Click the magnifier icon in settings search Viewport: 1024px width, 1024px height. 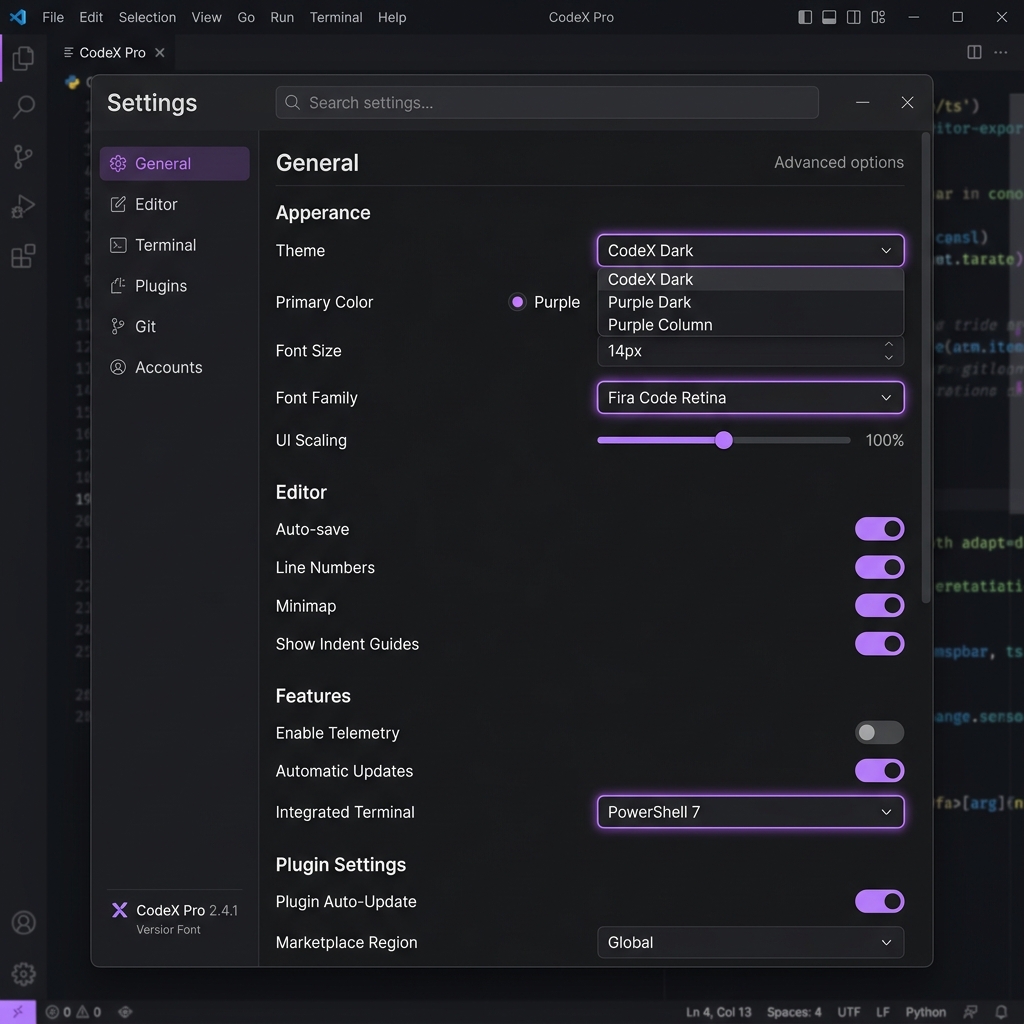point(293,103)
